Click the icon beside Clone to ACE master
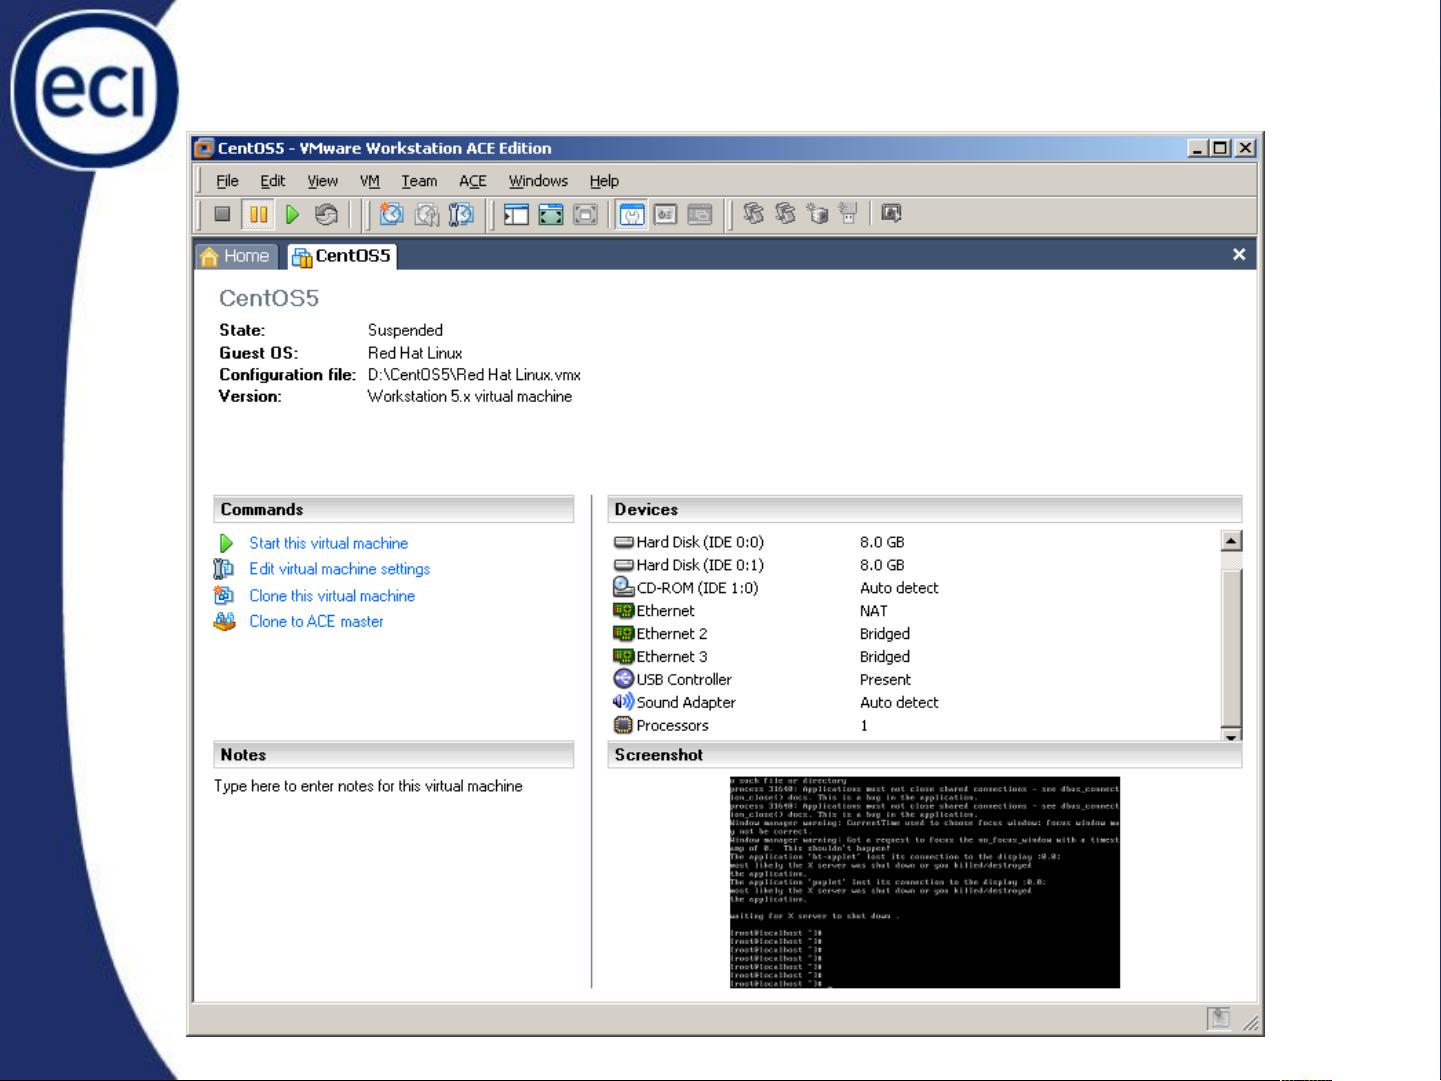Screen dimensions: 1441x1081 (x=224, y=621)
